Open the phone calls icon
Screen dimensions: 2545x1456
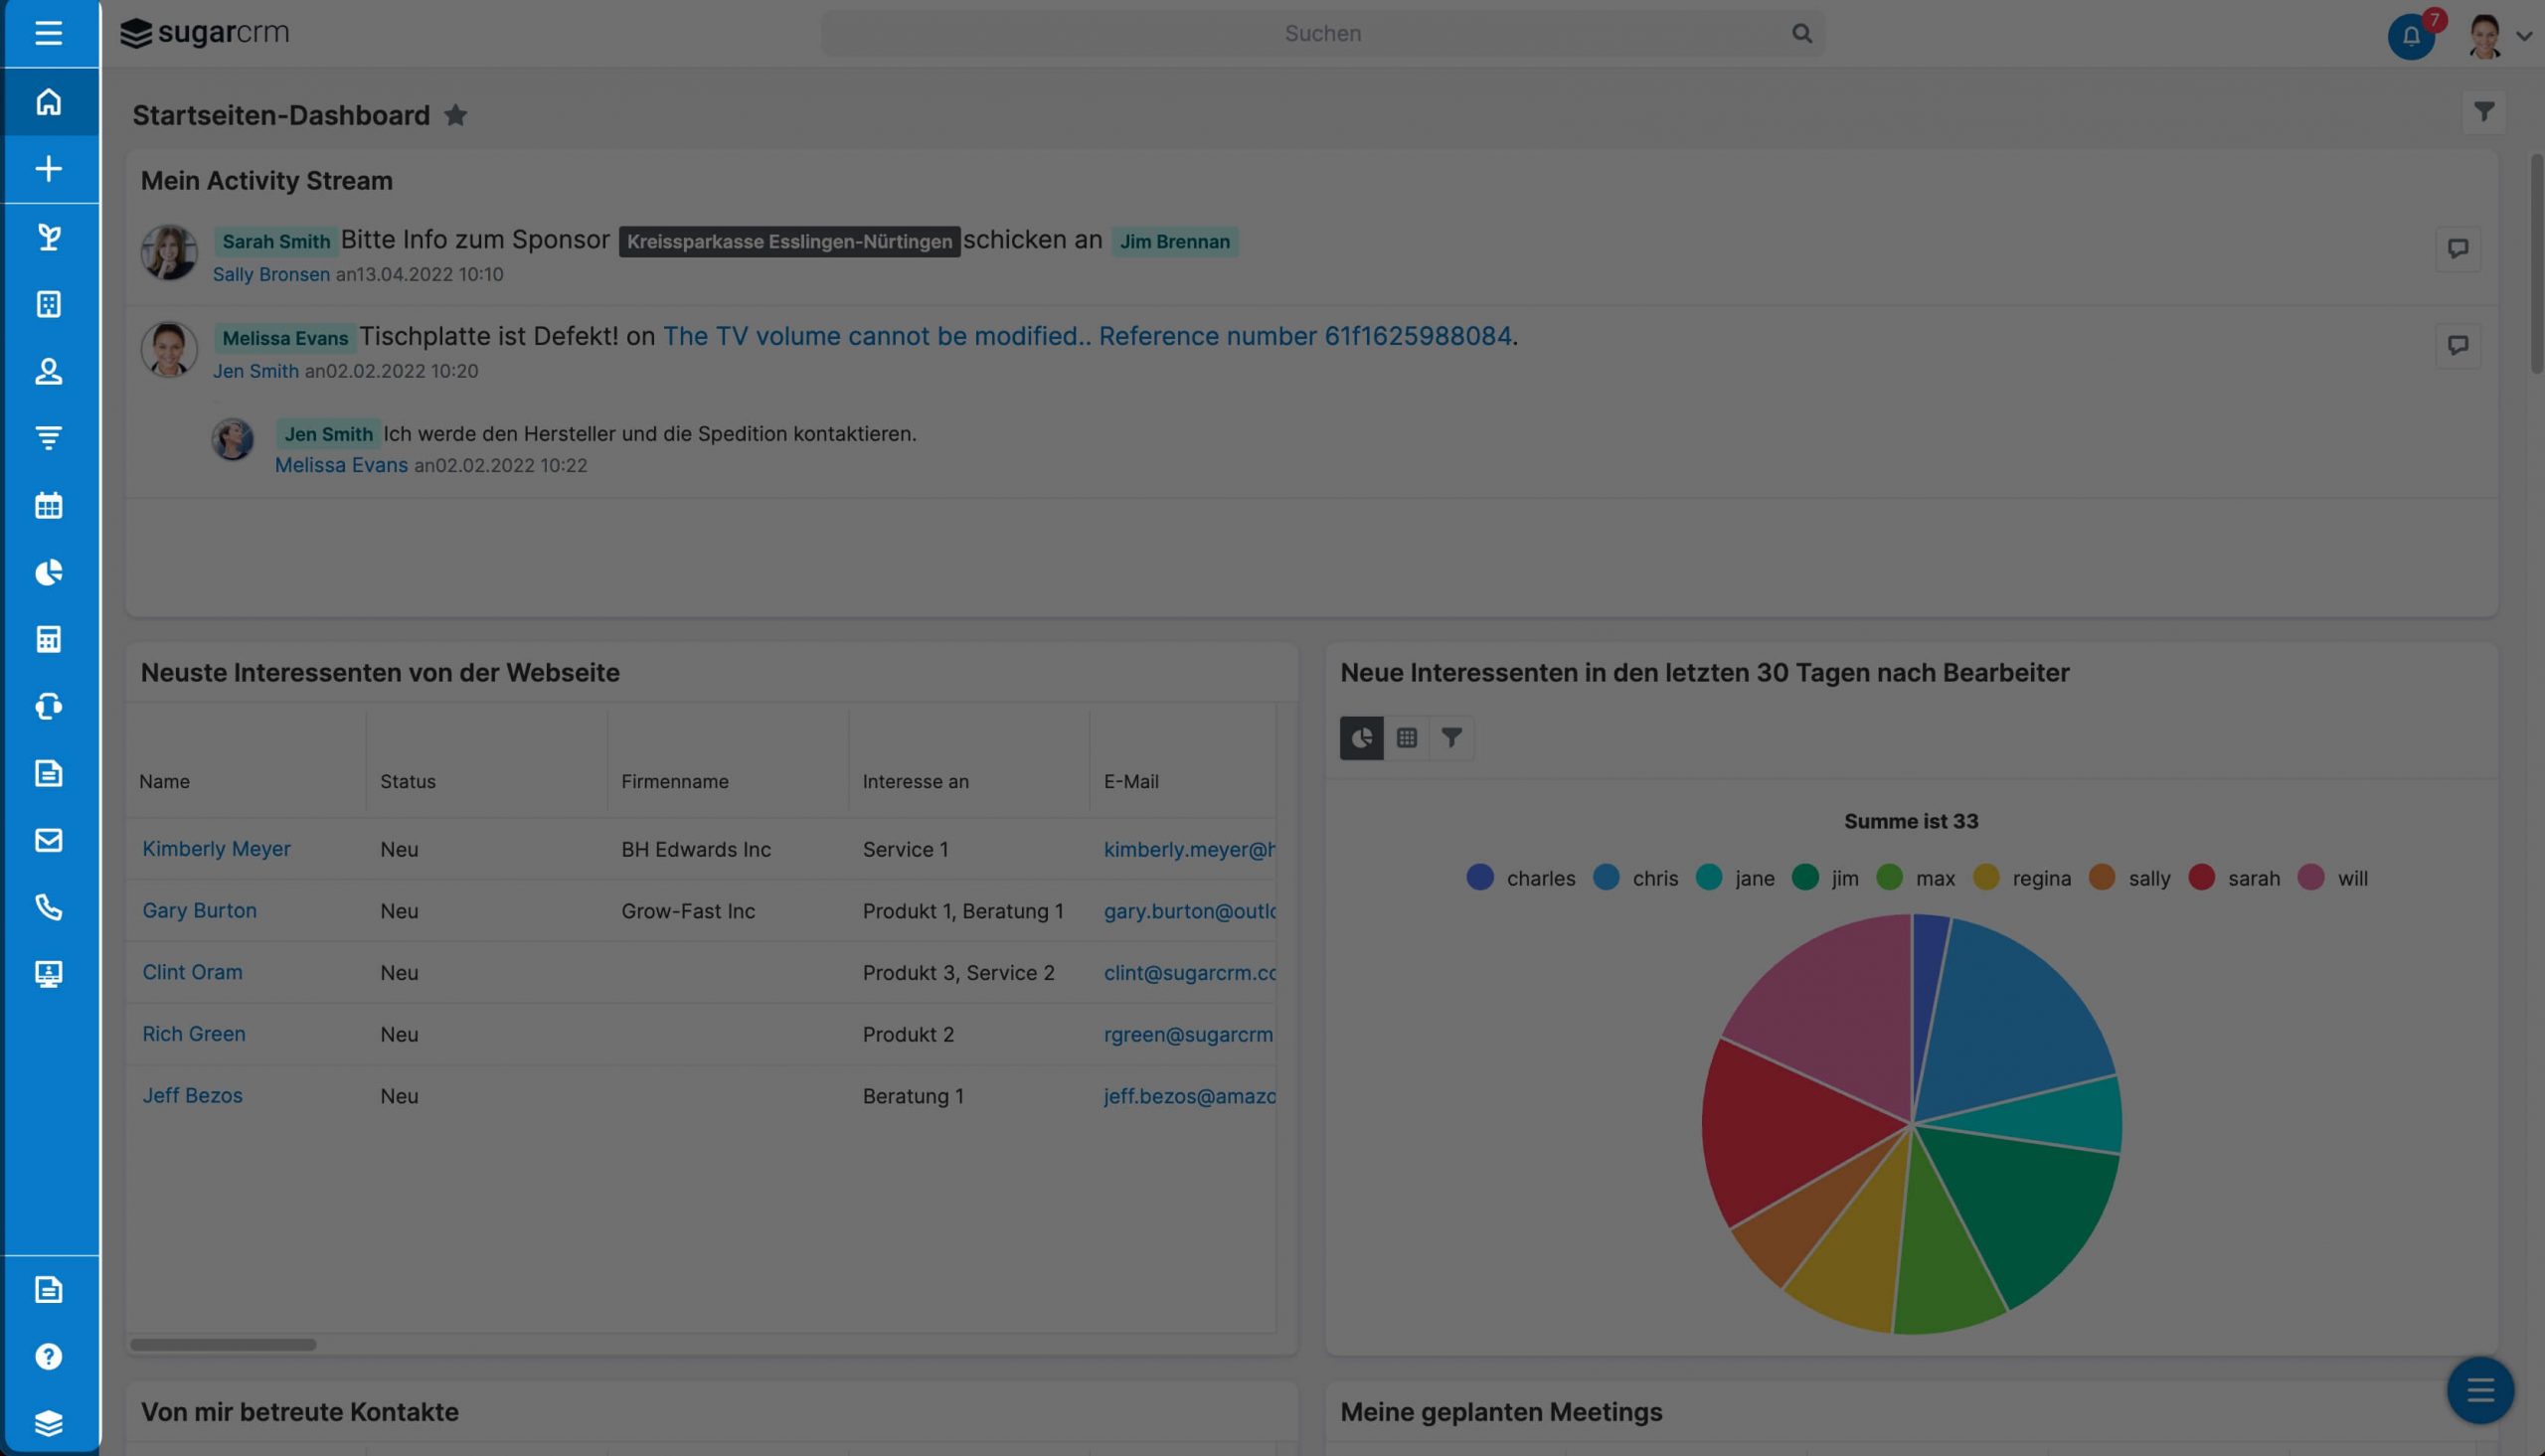tap(48, 907)
